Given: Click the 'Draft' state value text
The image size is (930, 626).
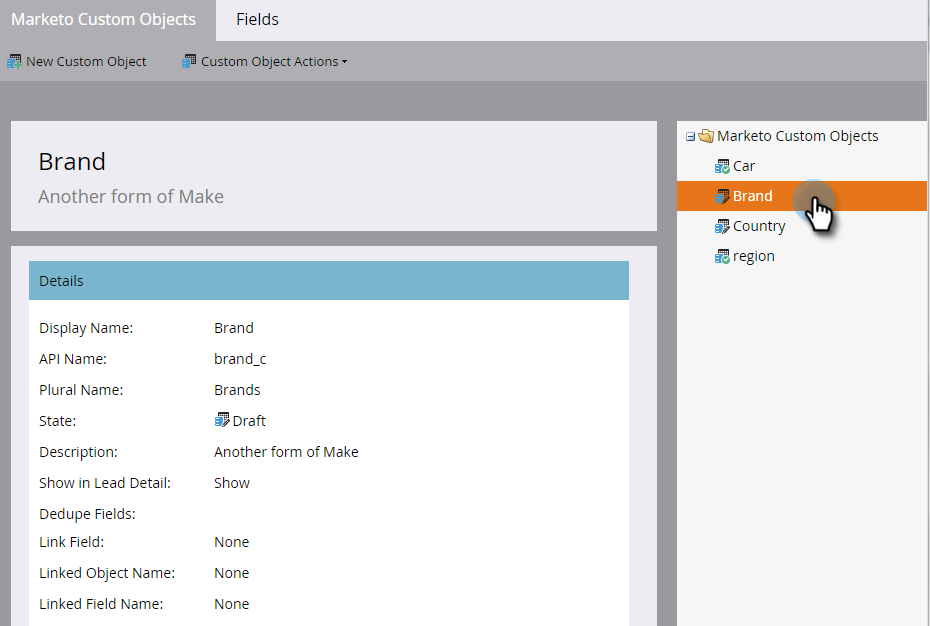Looking at the screenshot, I should [249, 421].
